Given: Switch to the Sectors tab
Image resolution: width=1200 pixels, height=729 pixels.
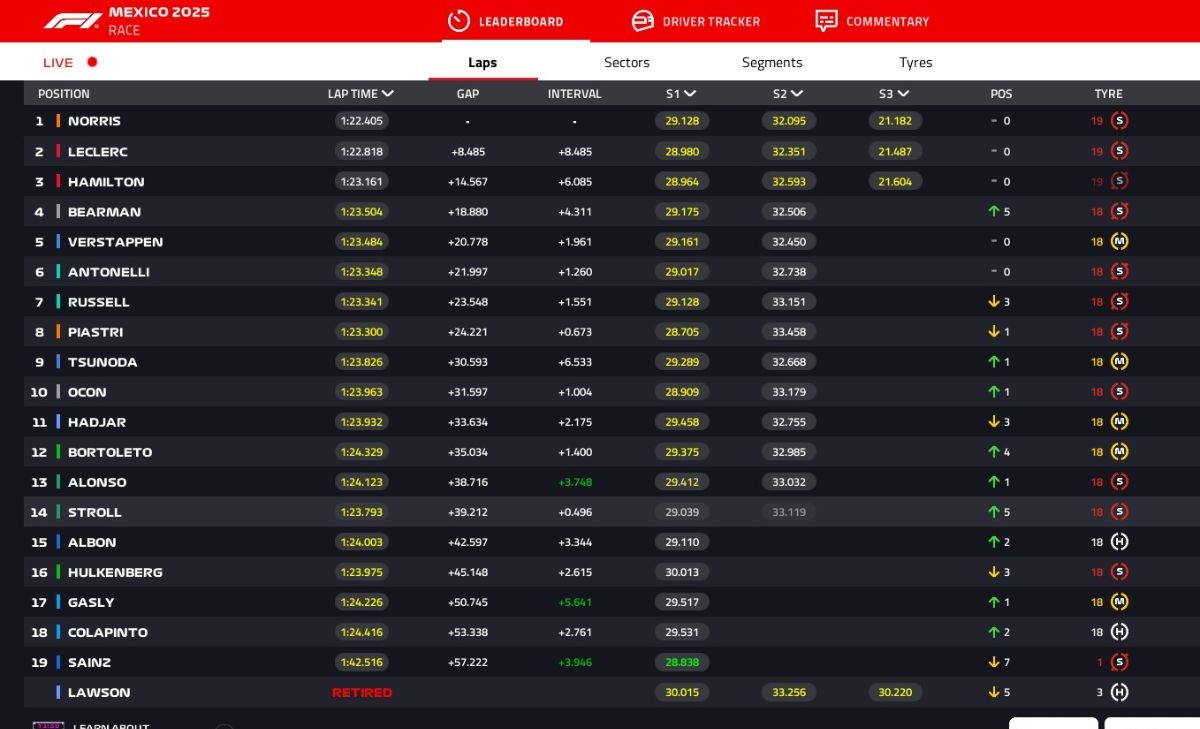Looking at the screenshot, I should click(x=626, y=62).
